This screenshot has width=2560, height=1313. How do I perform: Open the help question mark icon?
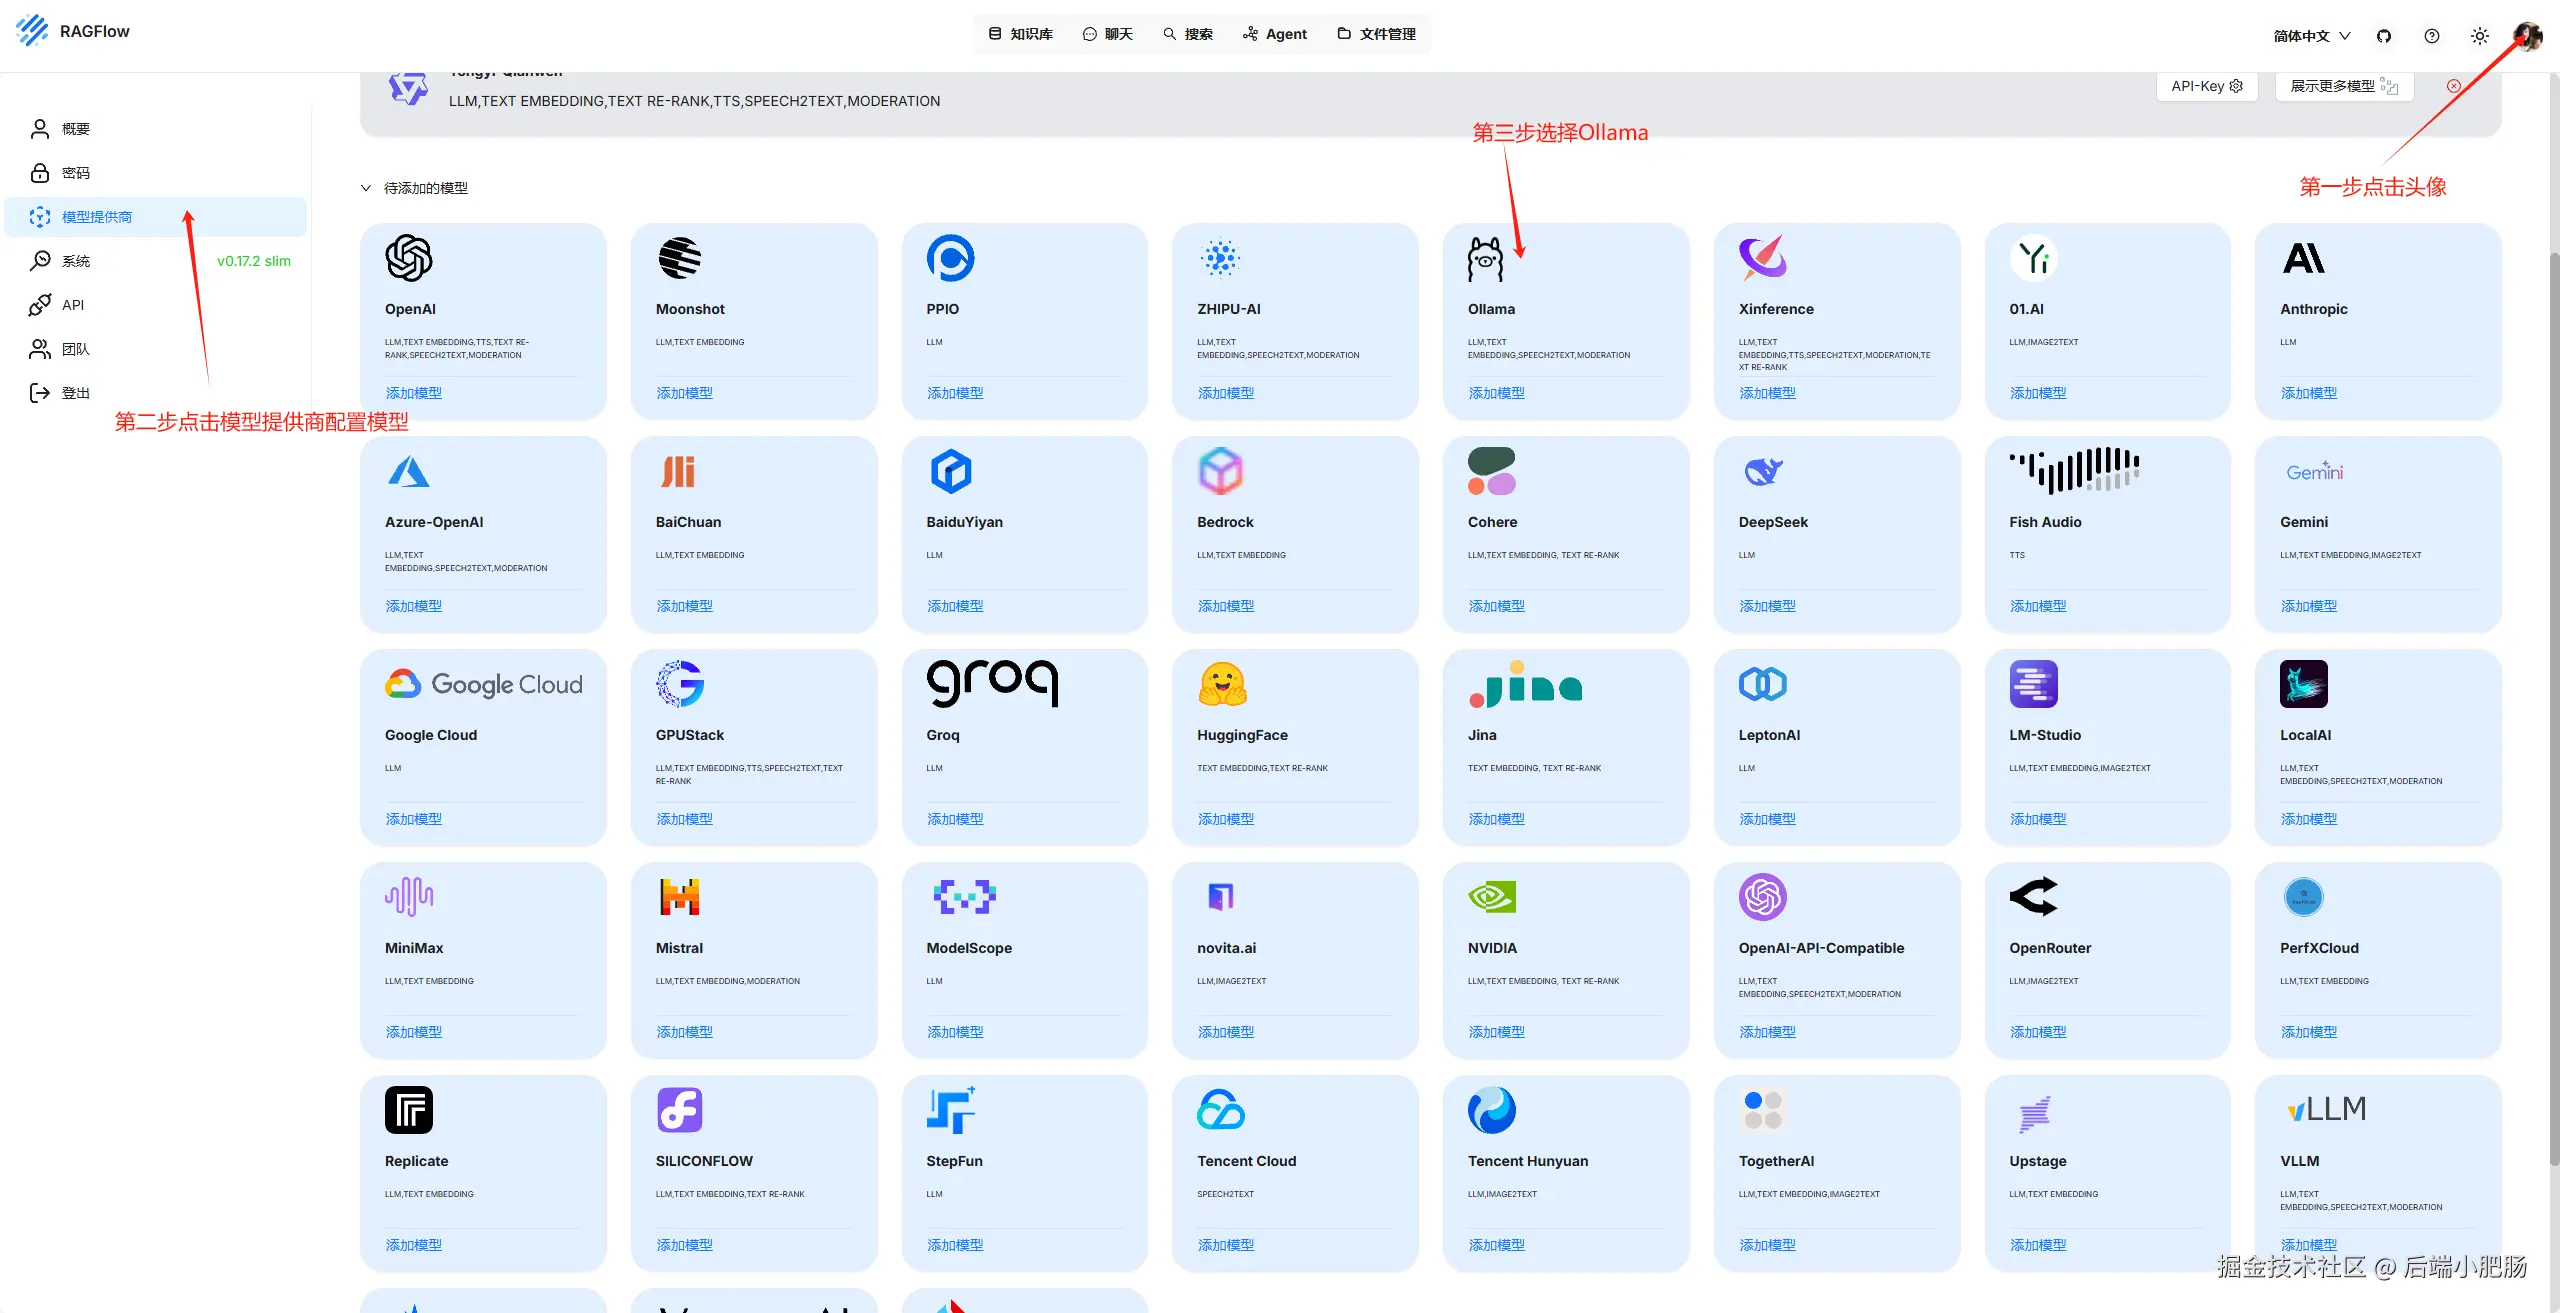point(2432,36)
